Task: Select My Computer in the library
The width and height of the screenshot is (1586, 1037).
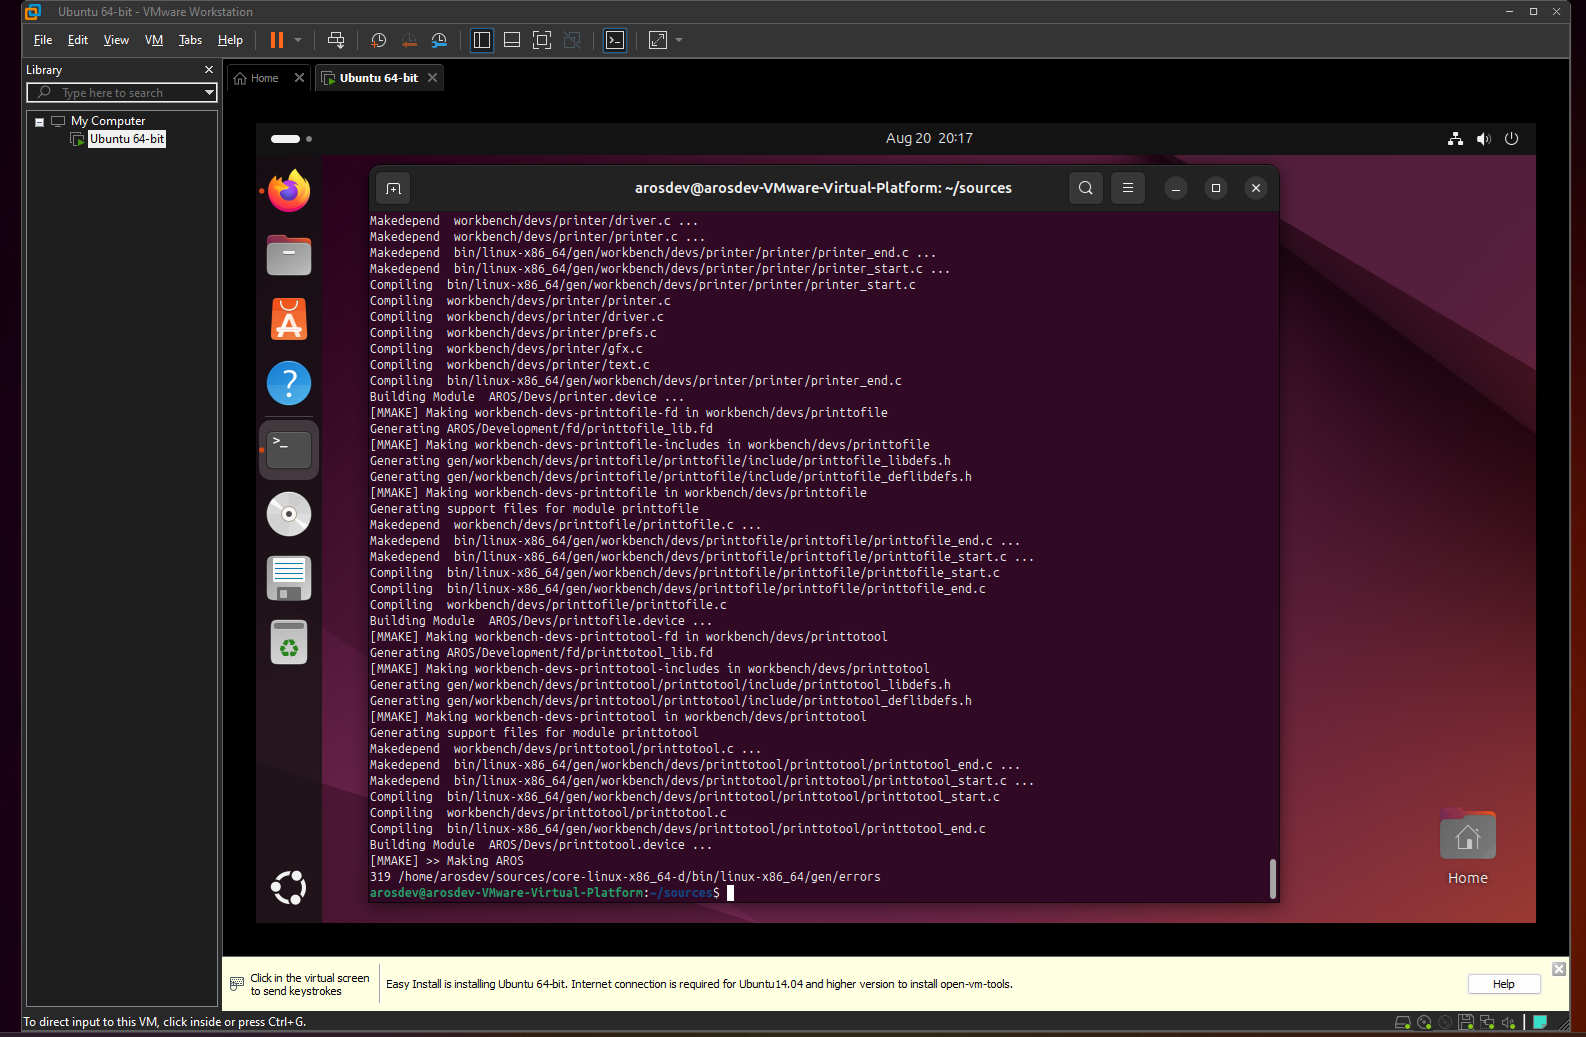Action: click(108, 121)
